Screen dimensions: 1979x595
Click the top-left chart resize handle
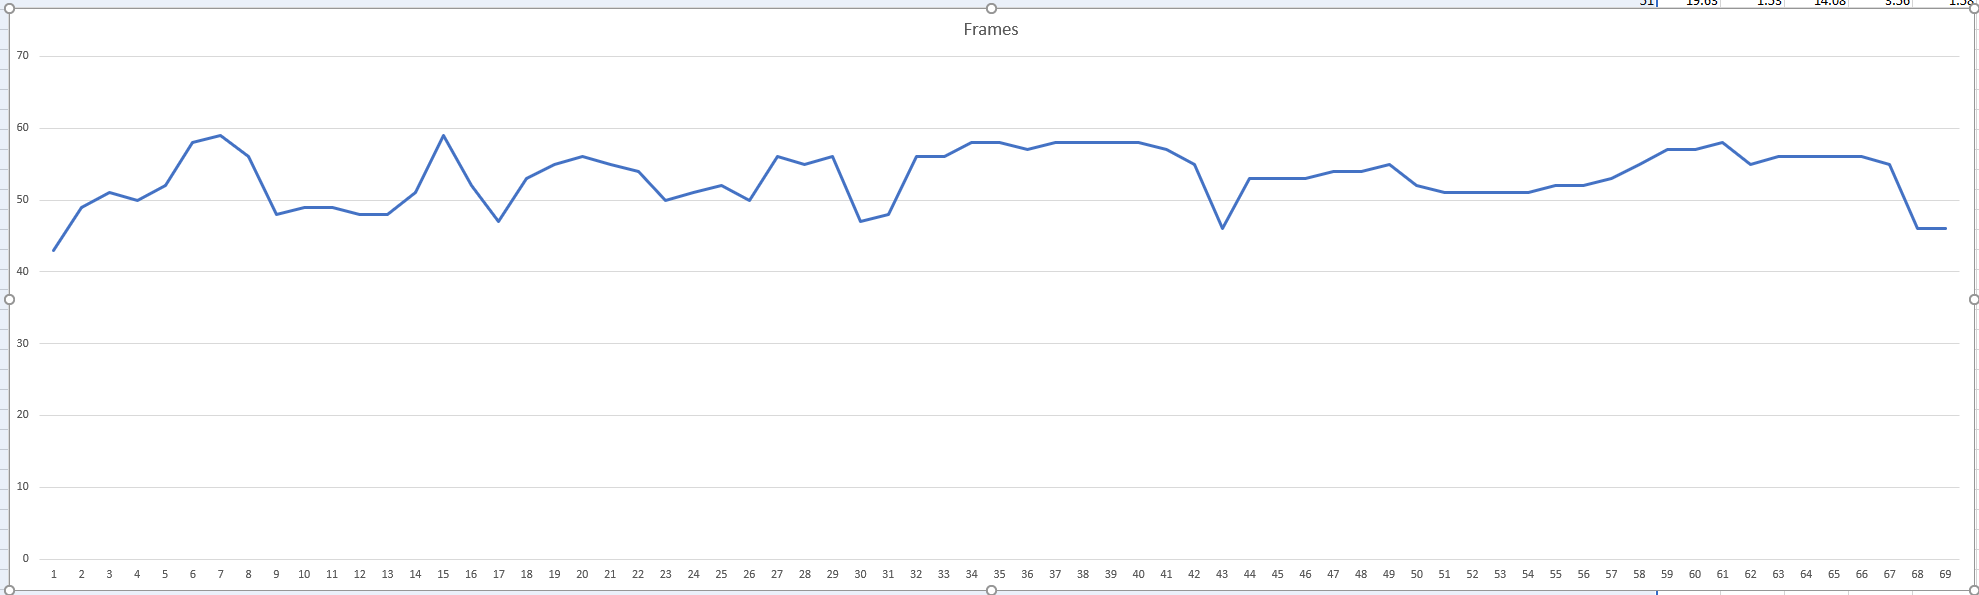[9, 8]
